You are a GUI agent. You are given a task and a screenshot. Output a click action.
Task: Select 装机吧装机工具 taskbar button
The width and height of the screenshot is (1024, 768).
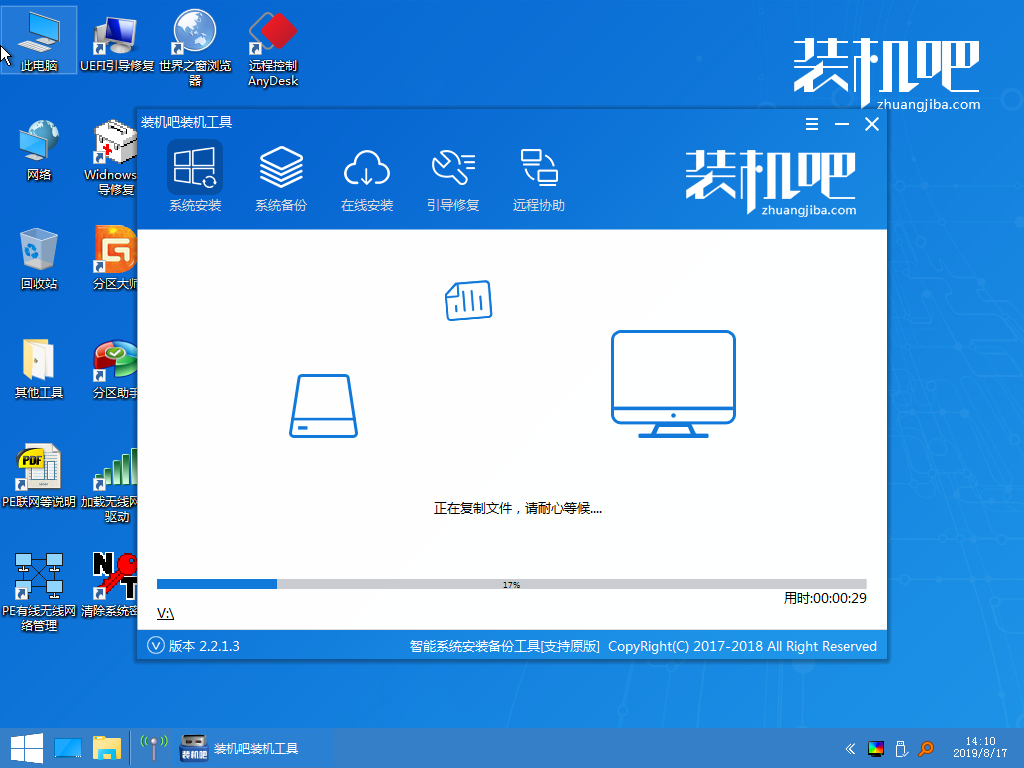240,747
